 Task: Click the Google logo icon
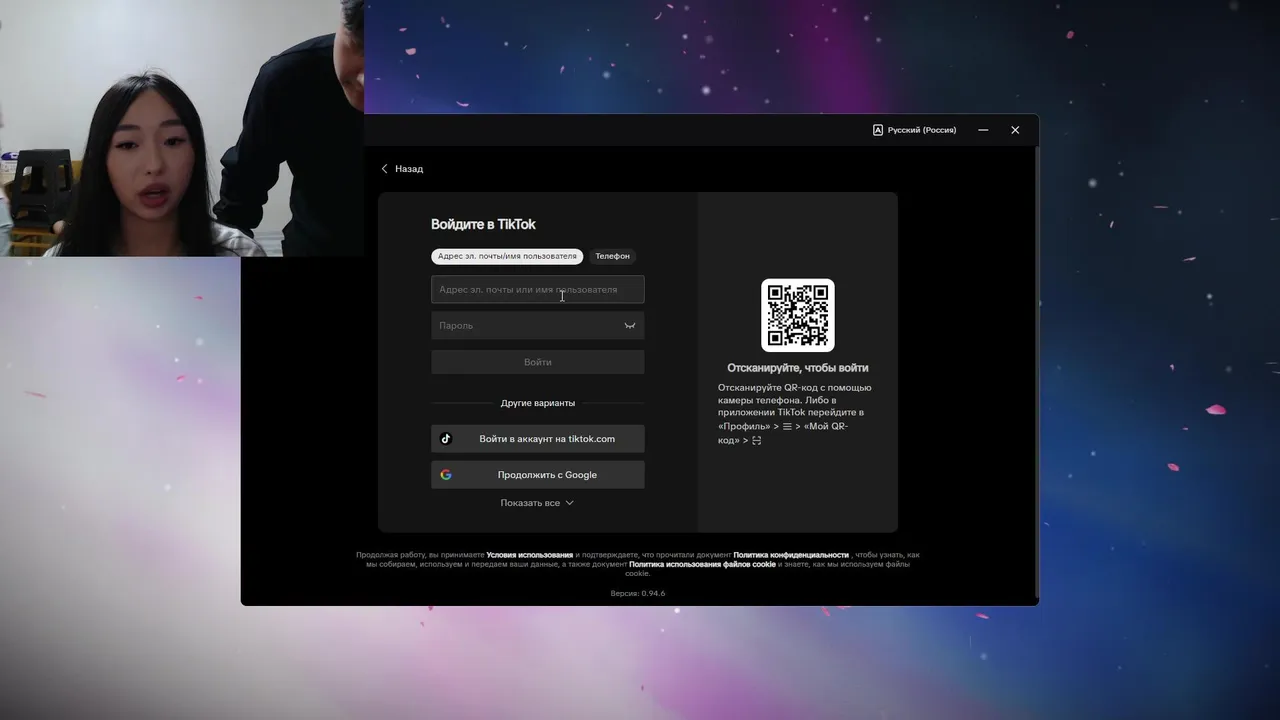(446, 474)
